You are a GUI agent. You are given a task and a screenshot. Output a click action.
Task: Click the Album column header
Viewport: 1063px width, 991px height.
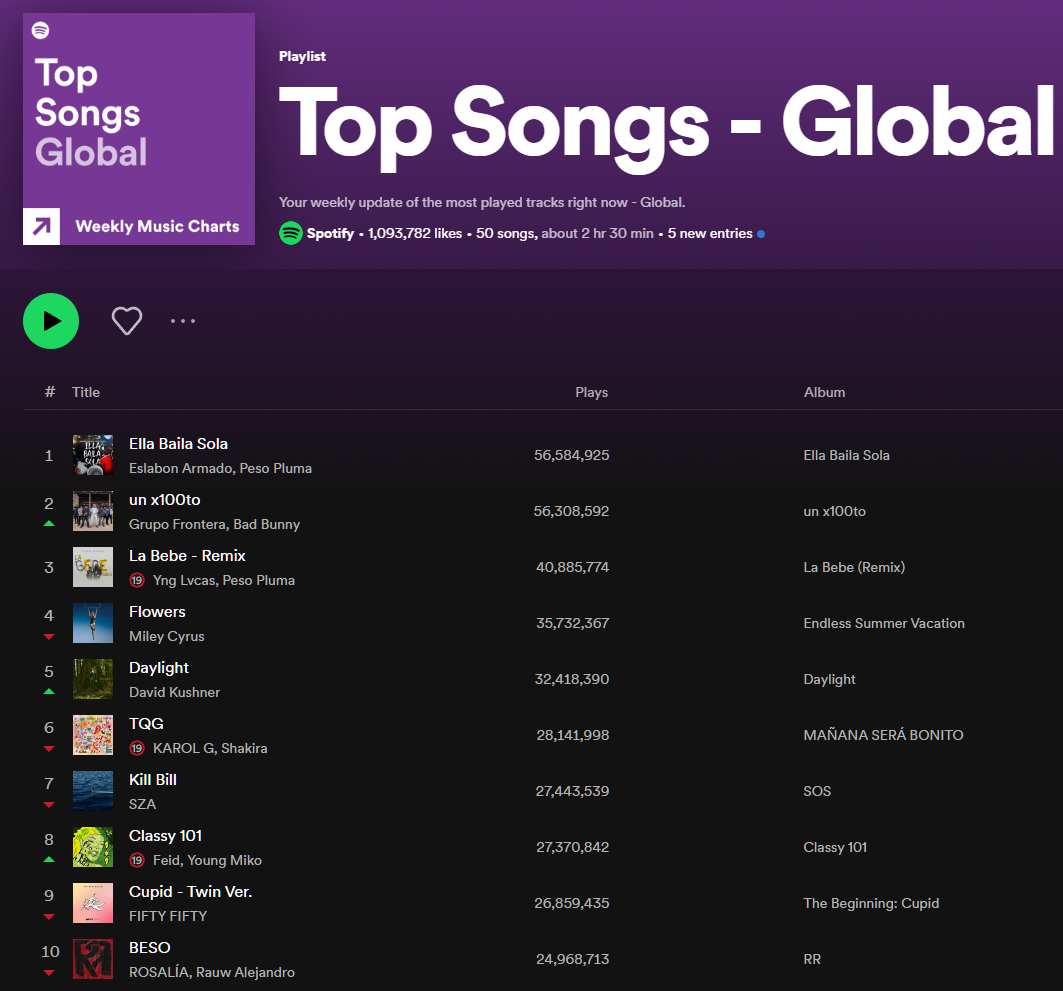point(824,392)
